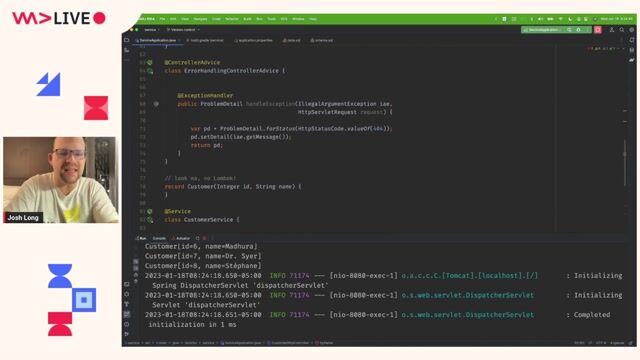Click console line 'Customer[id=6, name=Madhura]'
Image resolution: width=640 pixels, height=360 pixels.
click(x=201, y=247)
